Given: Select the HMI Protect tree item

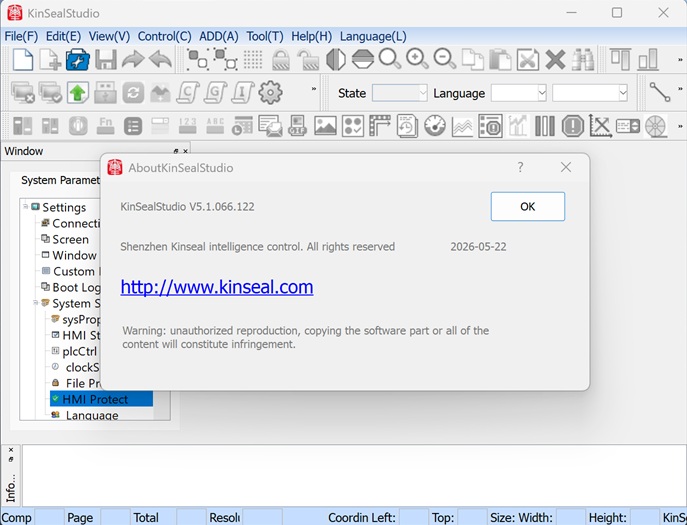Looking at the screenshot, I should (101, 399).
